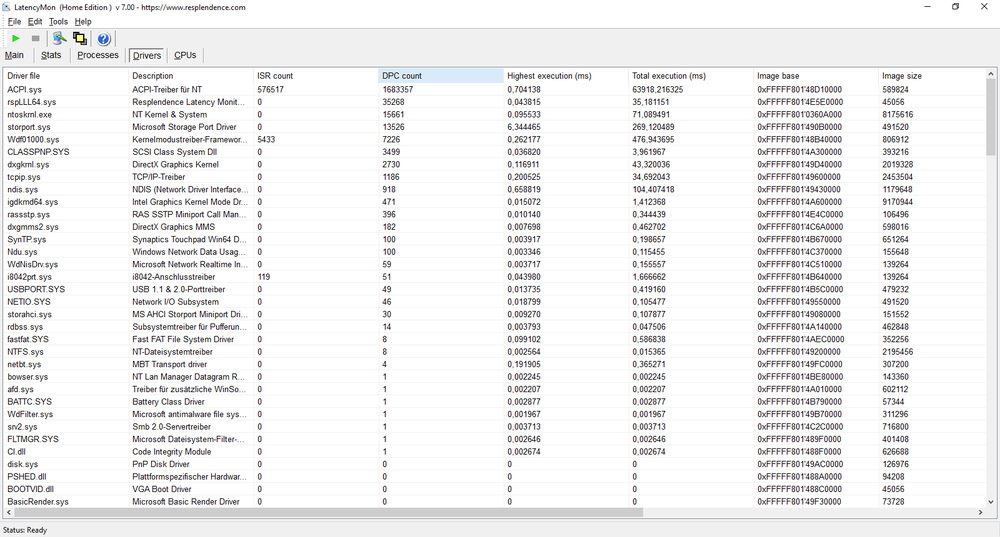1000x537 pixels.
Task: Open the Tools menu
Action: point(58,21)
